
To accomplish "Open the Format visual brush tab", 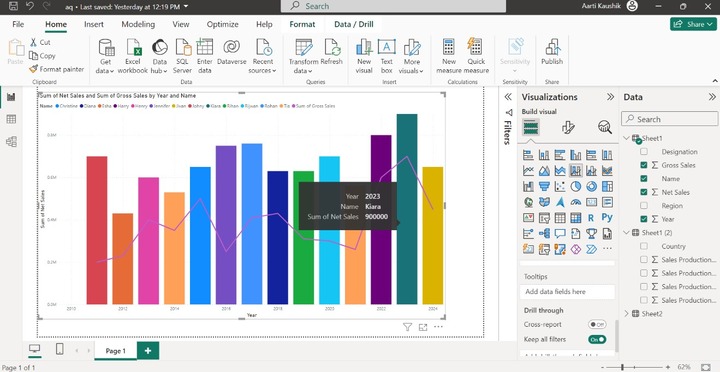I will tap(568, 127).
